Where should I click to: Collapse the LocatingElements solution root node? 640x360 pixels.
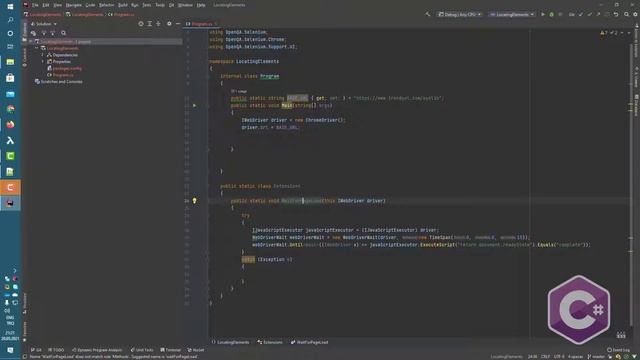[x=31, y=42]
